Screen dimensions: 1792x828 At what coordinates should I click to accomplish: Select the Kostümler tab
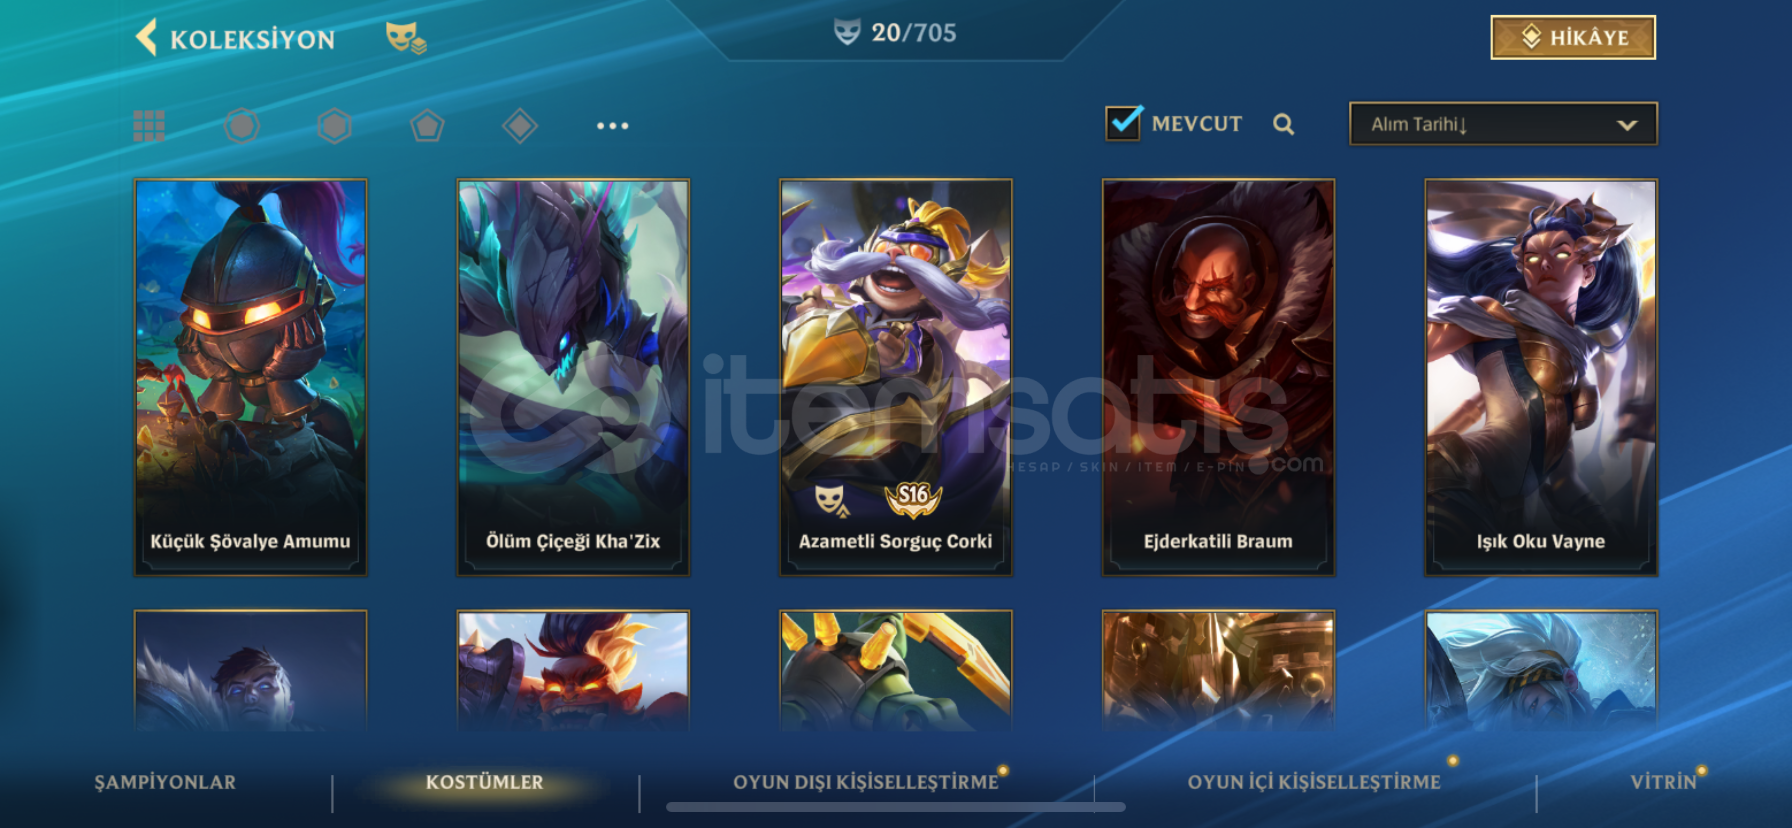[x=485, y=782]
